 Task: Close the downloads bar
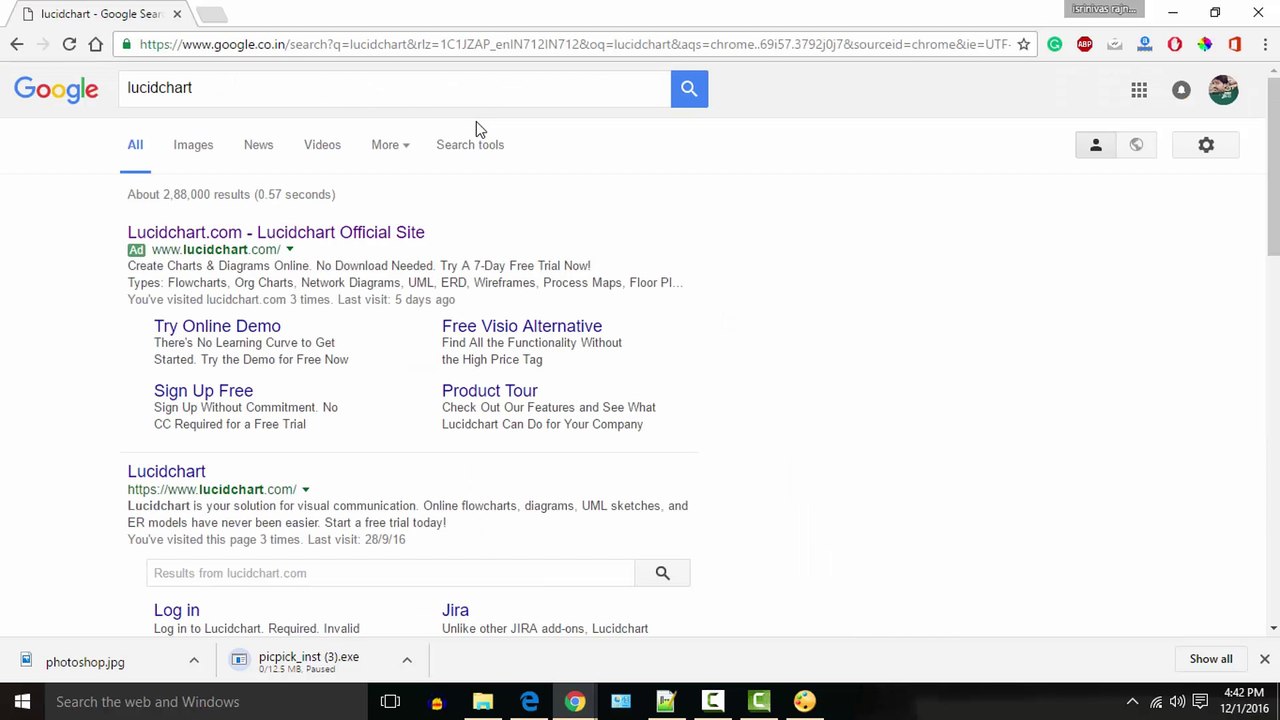coord(1264,659)
